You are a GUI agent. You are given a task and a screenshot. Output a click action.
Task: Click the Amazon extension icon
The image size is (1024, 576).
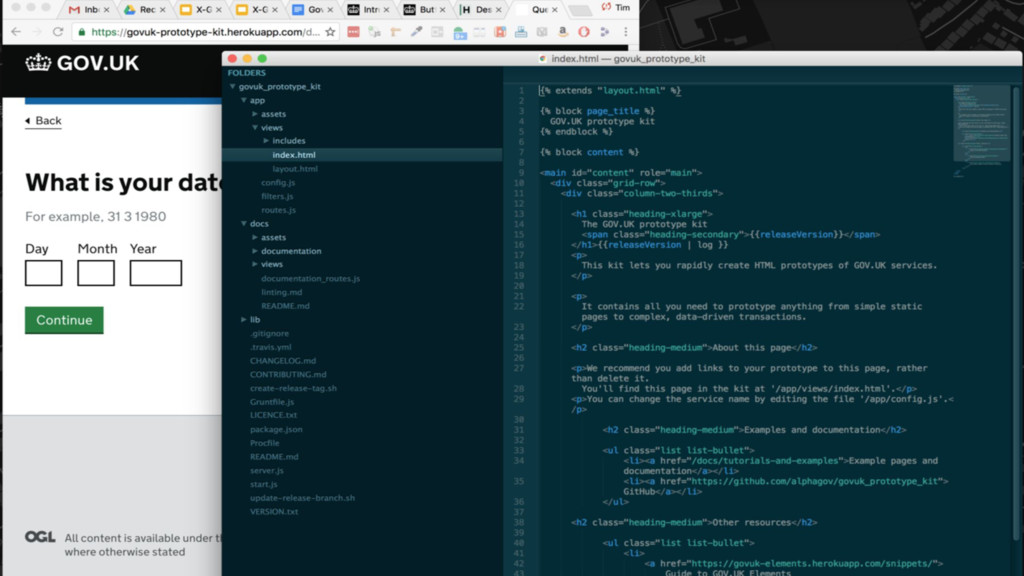pos(562,31)
